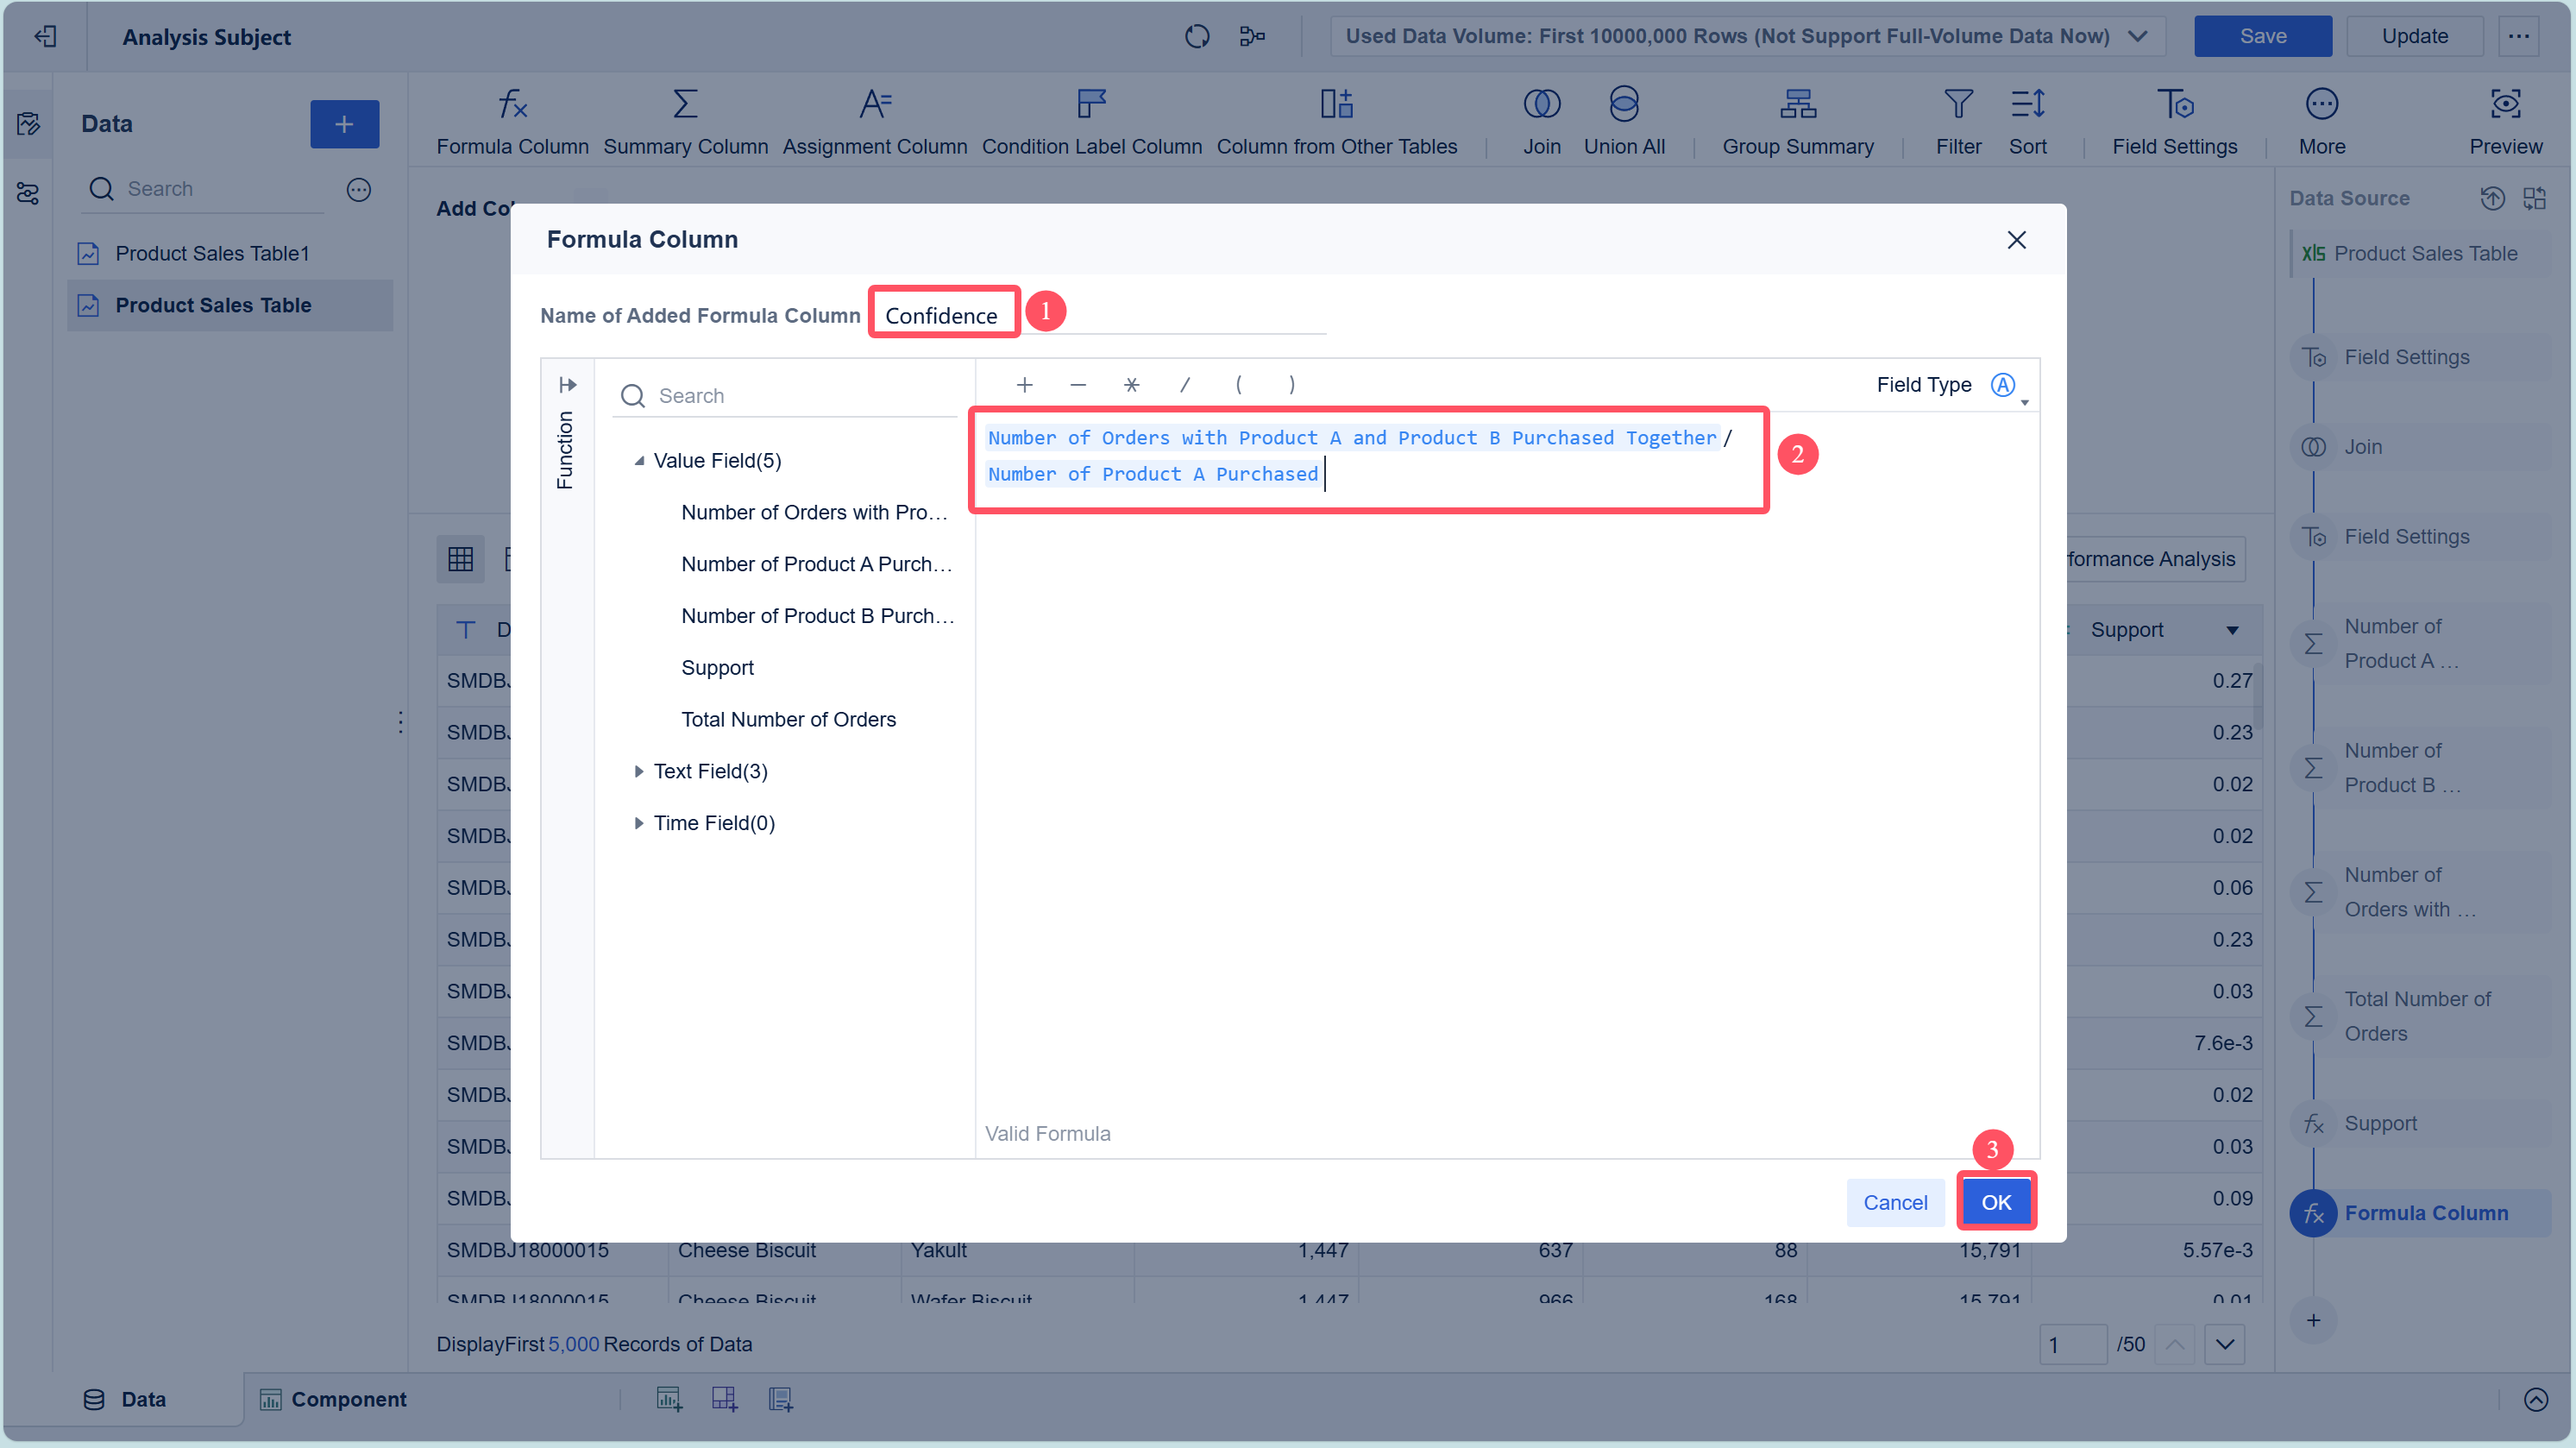
Task: Open Field Settings in toolbar
Action: [x=2174, y=104]
